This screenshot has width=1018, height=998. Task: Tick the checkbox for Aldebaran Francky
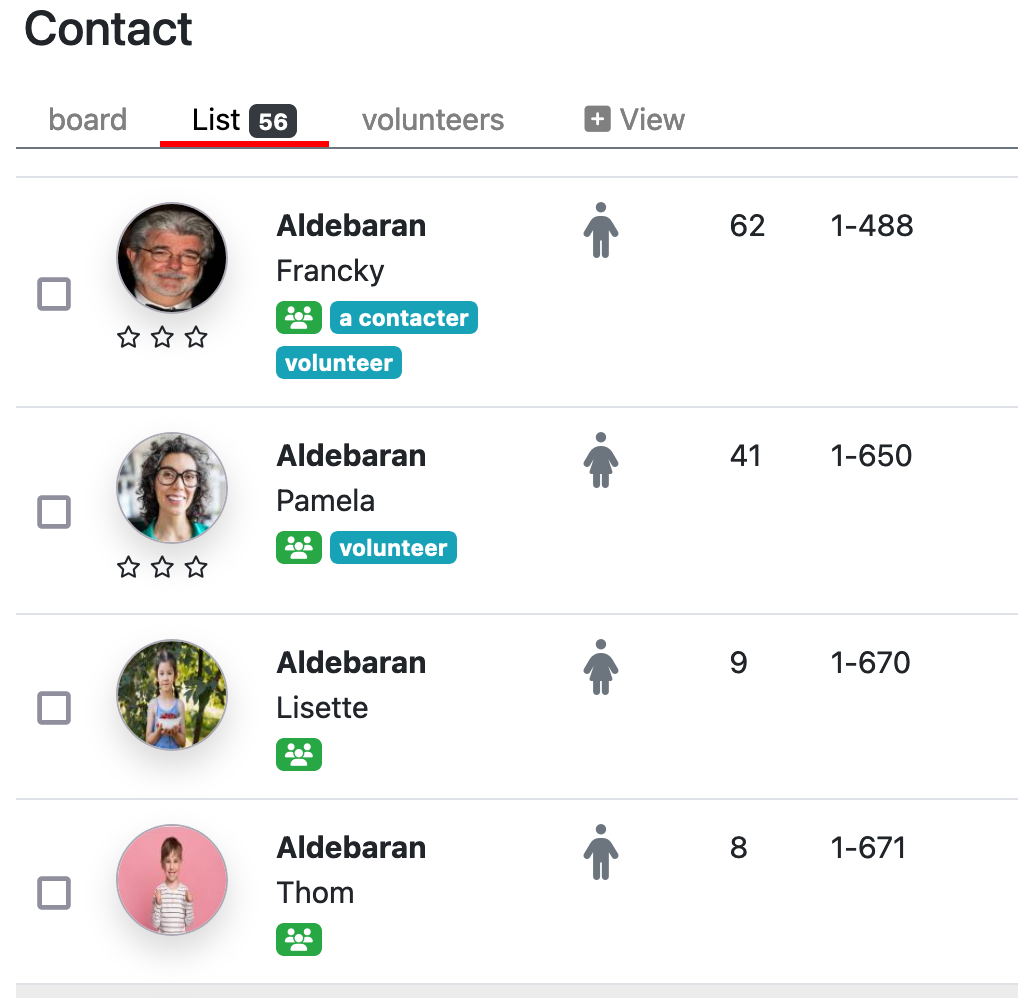54,294
